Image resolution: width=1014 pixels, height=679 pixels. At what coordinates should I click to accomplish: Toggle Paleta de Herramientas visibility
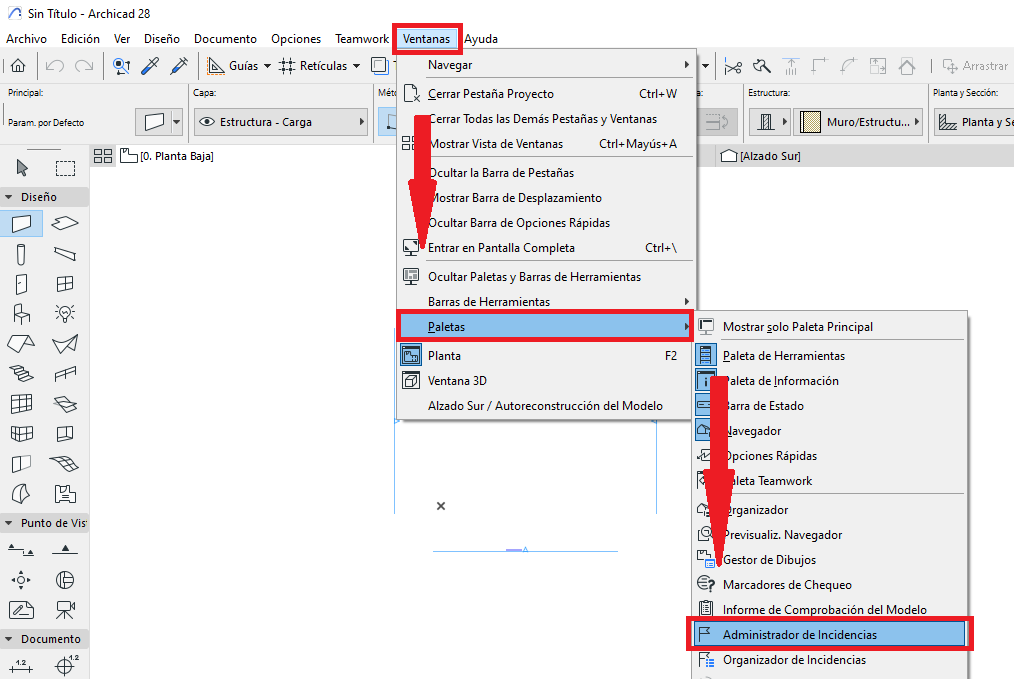(x=783, y=356)
